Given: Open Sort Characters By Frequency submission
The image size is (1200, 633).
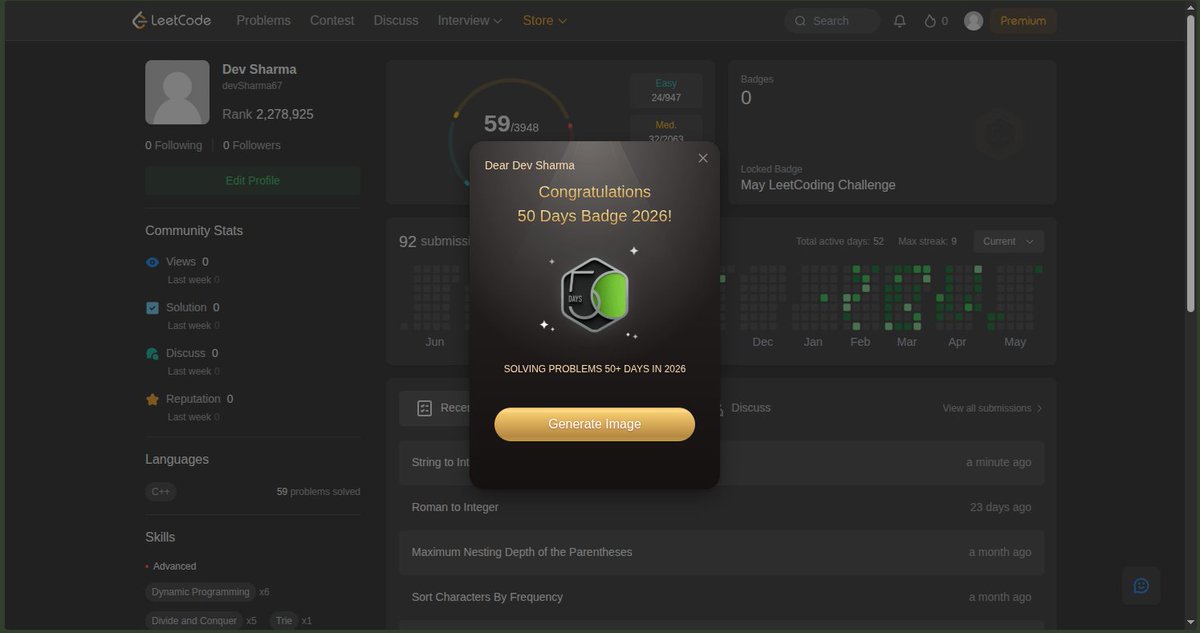Looking at the screenshot, I should point(721,597).
